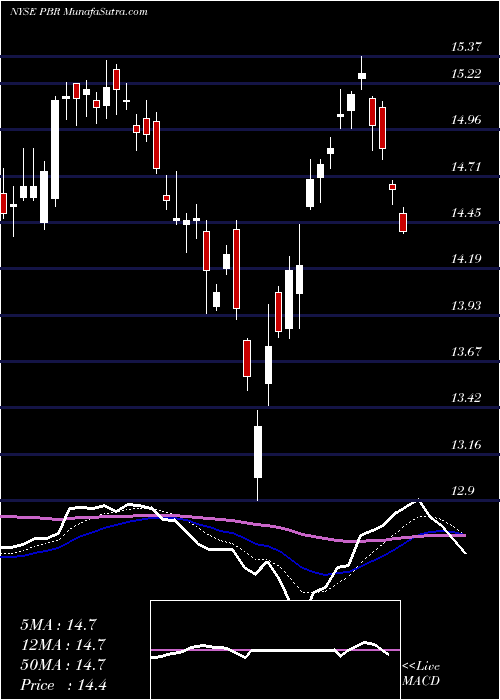The image size is (500, 700).
Task: Click the 14.45 price axis label
Action: (466, 212)
